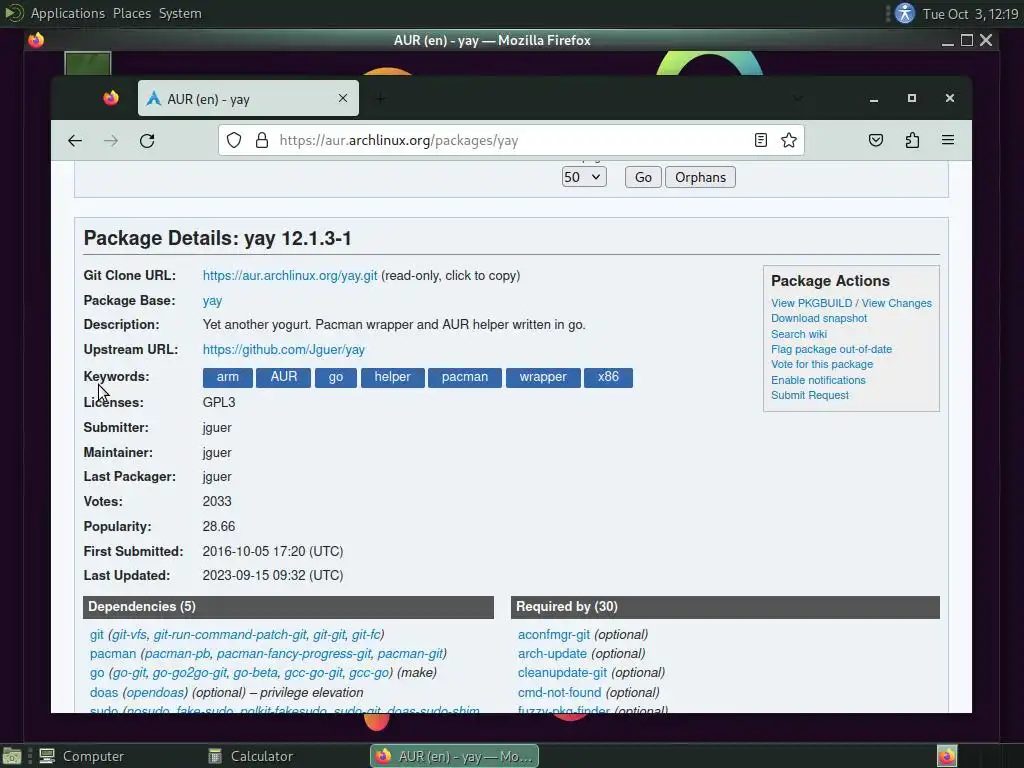Select the AUR (en) - yay tab
The height and width of the screenshot is (768, 1024).
tap(248, 99)
